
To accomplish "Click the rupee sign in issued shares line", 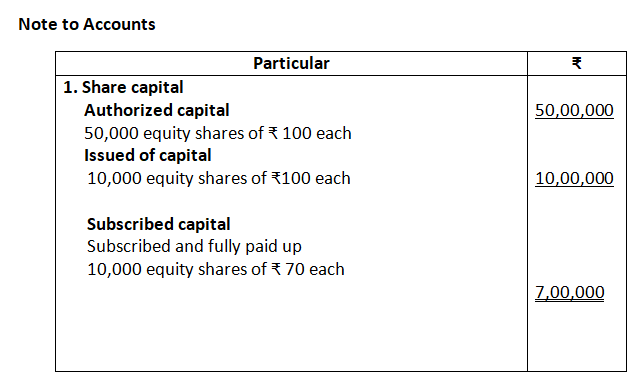I will click(276, 178).
